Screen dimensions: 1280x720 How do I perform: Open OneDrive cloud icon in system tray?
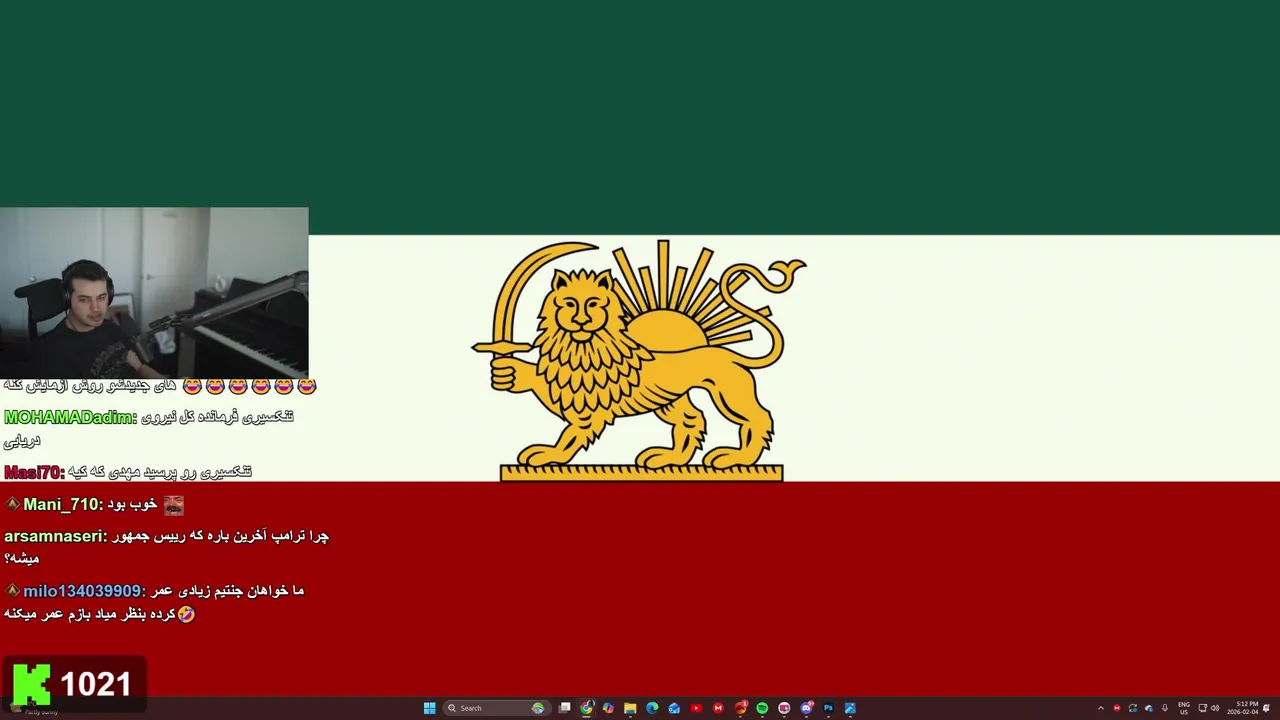[1149, 708]
